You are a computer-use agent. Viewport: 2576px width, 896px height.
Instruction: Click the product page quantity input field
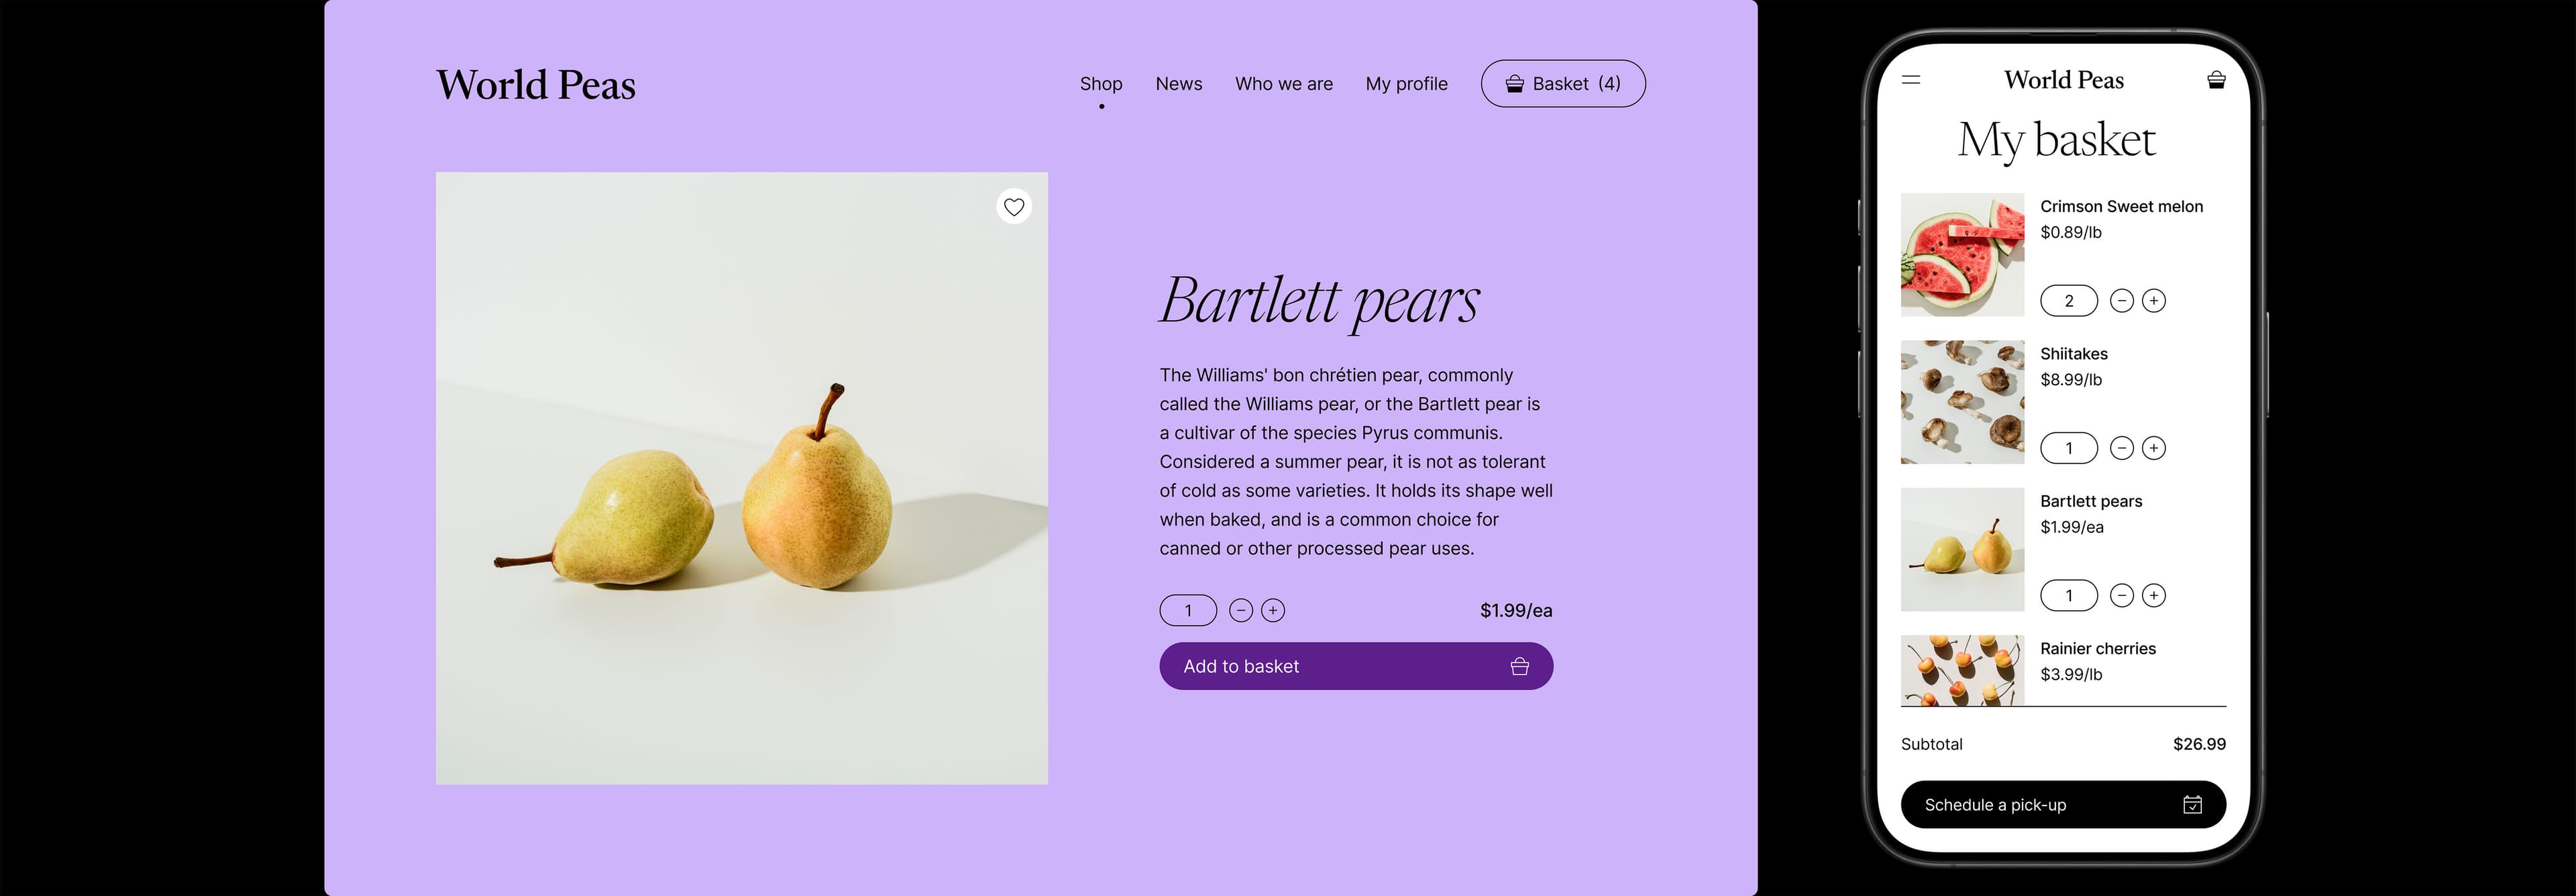(1188, 610)
